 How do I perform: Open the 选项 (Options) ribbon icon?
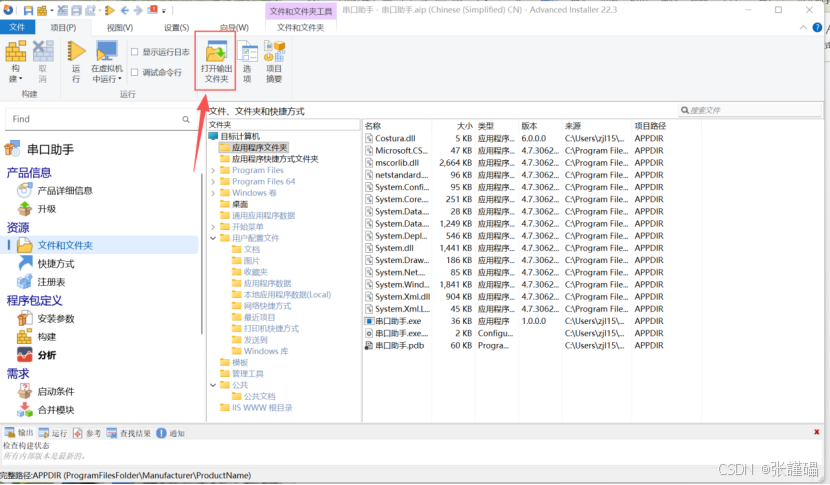pyautogui.click(x=247, y=62)
